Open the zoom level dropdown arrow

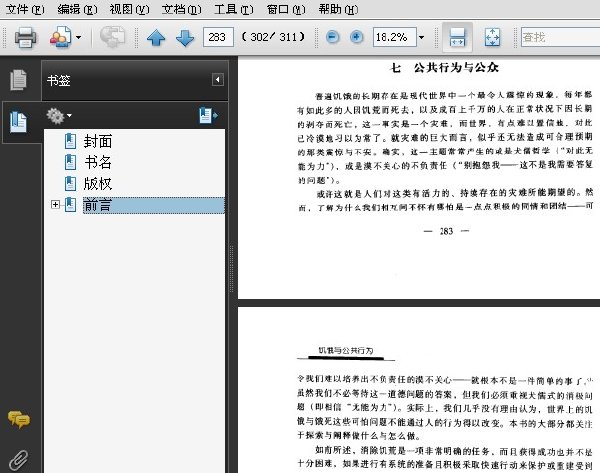pos(421,37)
